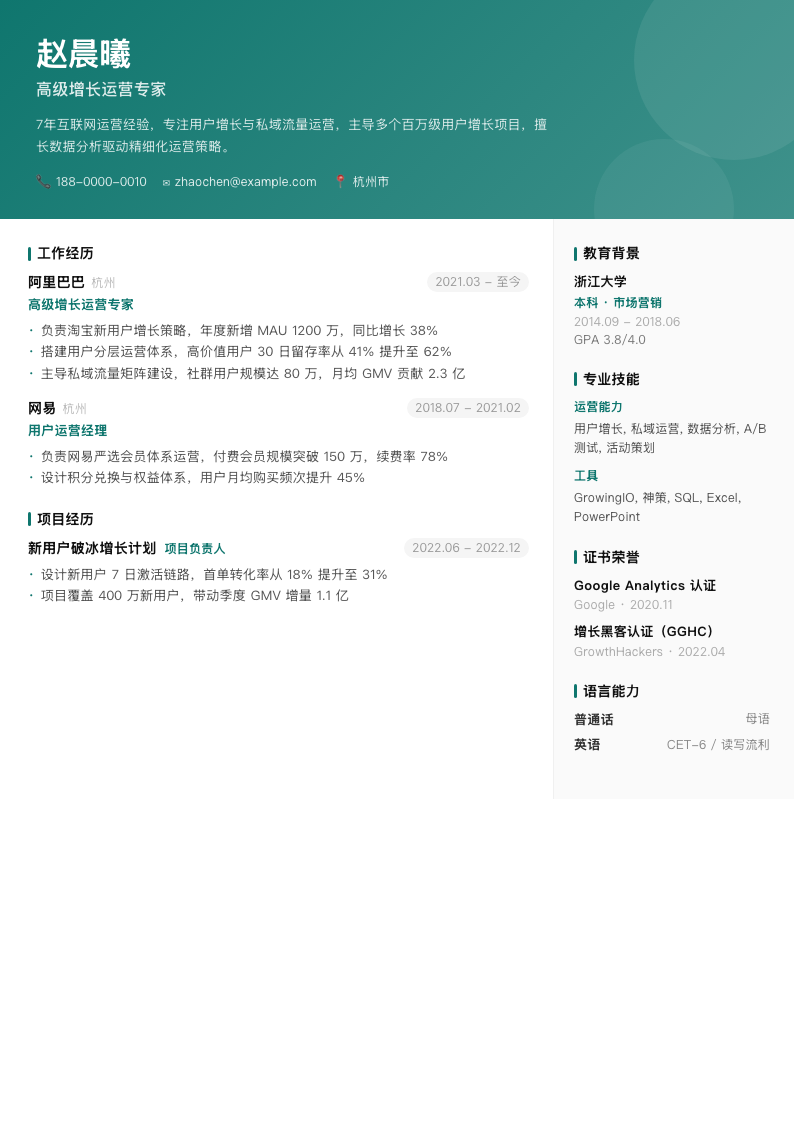Select the 项目经历 section heading
794x1123 pixels.
(65, 520)
